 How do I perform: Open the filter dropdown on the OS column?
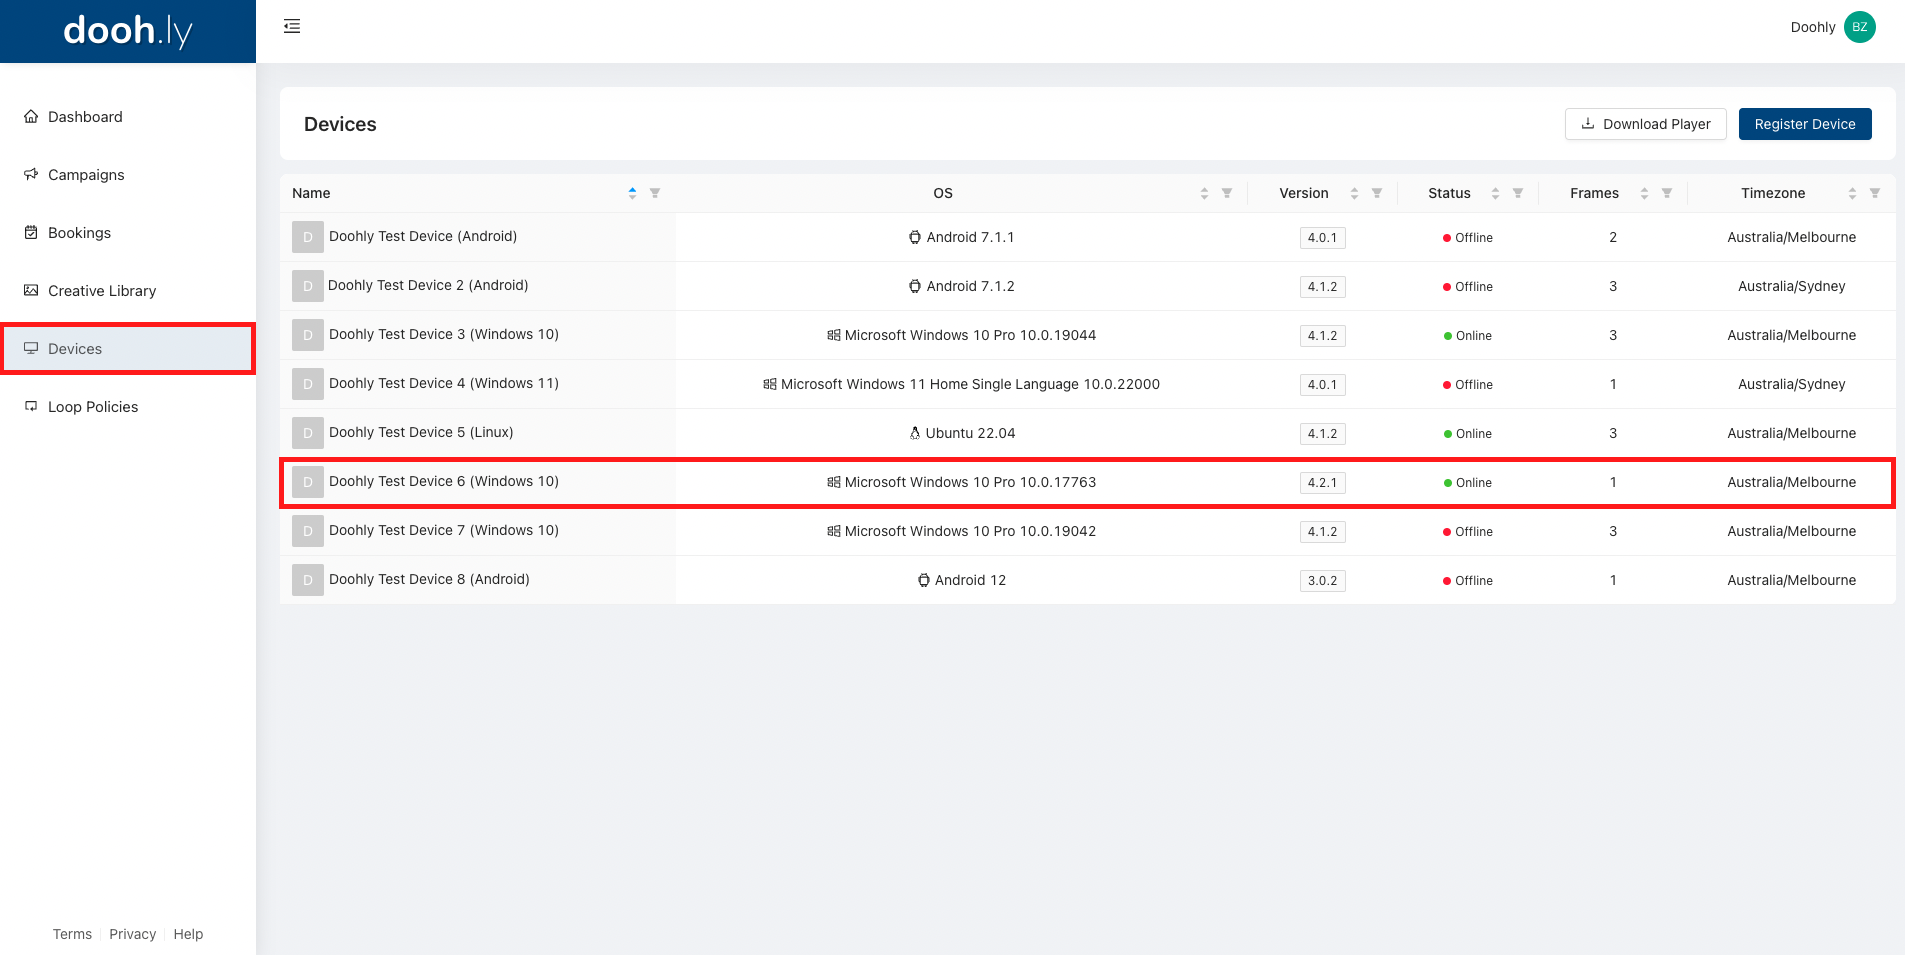[1226, 192]
